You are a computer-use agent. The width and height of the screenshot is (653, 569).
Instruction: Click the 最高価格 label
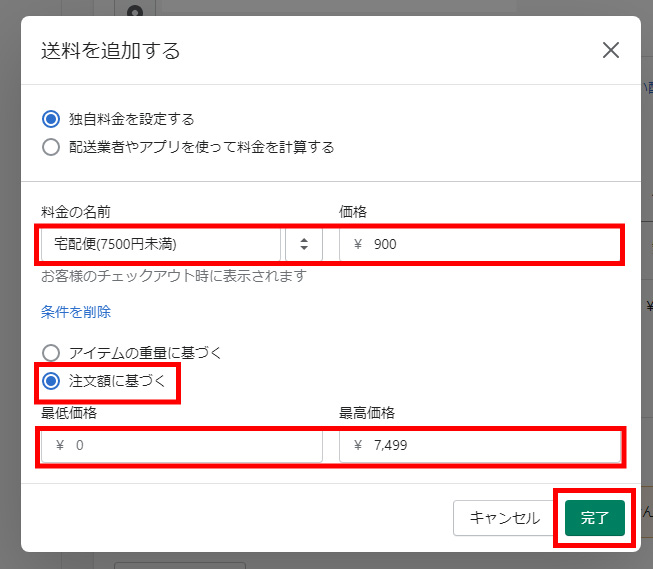coord(367,413)
